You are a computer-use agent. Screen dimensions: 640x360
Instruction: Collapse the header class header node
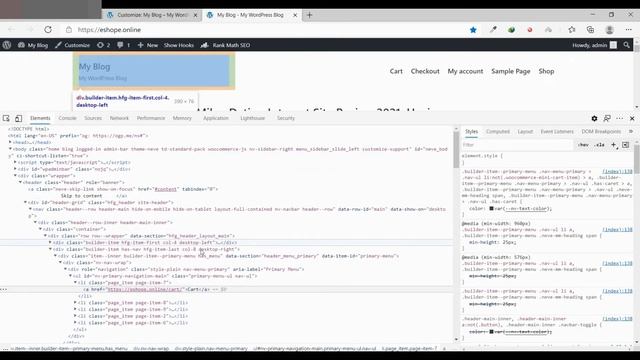20,182
